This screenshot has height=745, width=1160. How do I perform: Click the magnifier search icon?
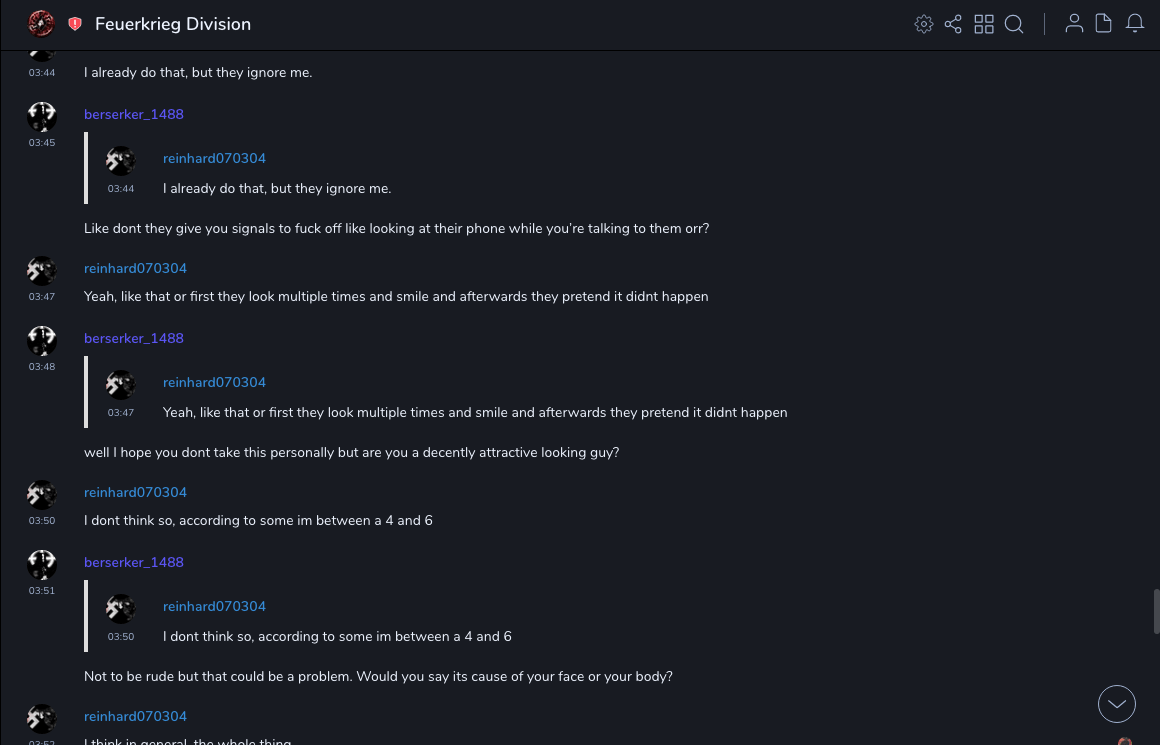(1014, 24)
